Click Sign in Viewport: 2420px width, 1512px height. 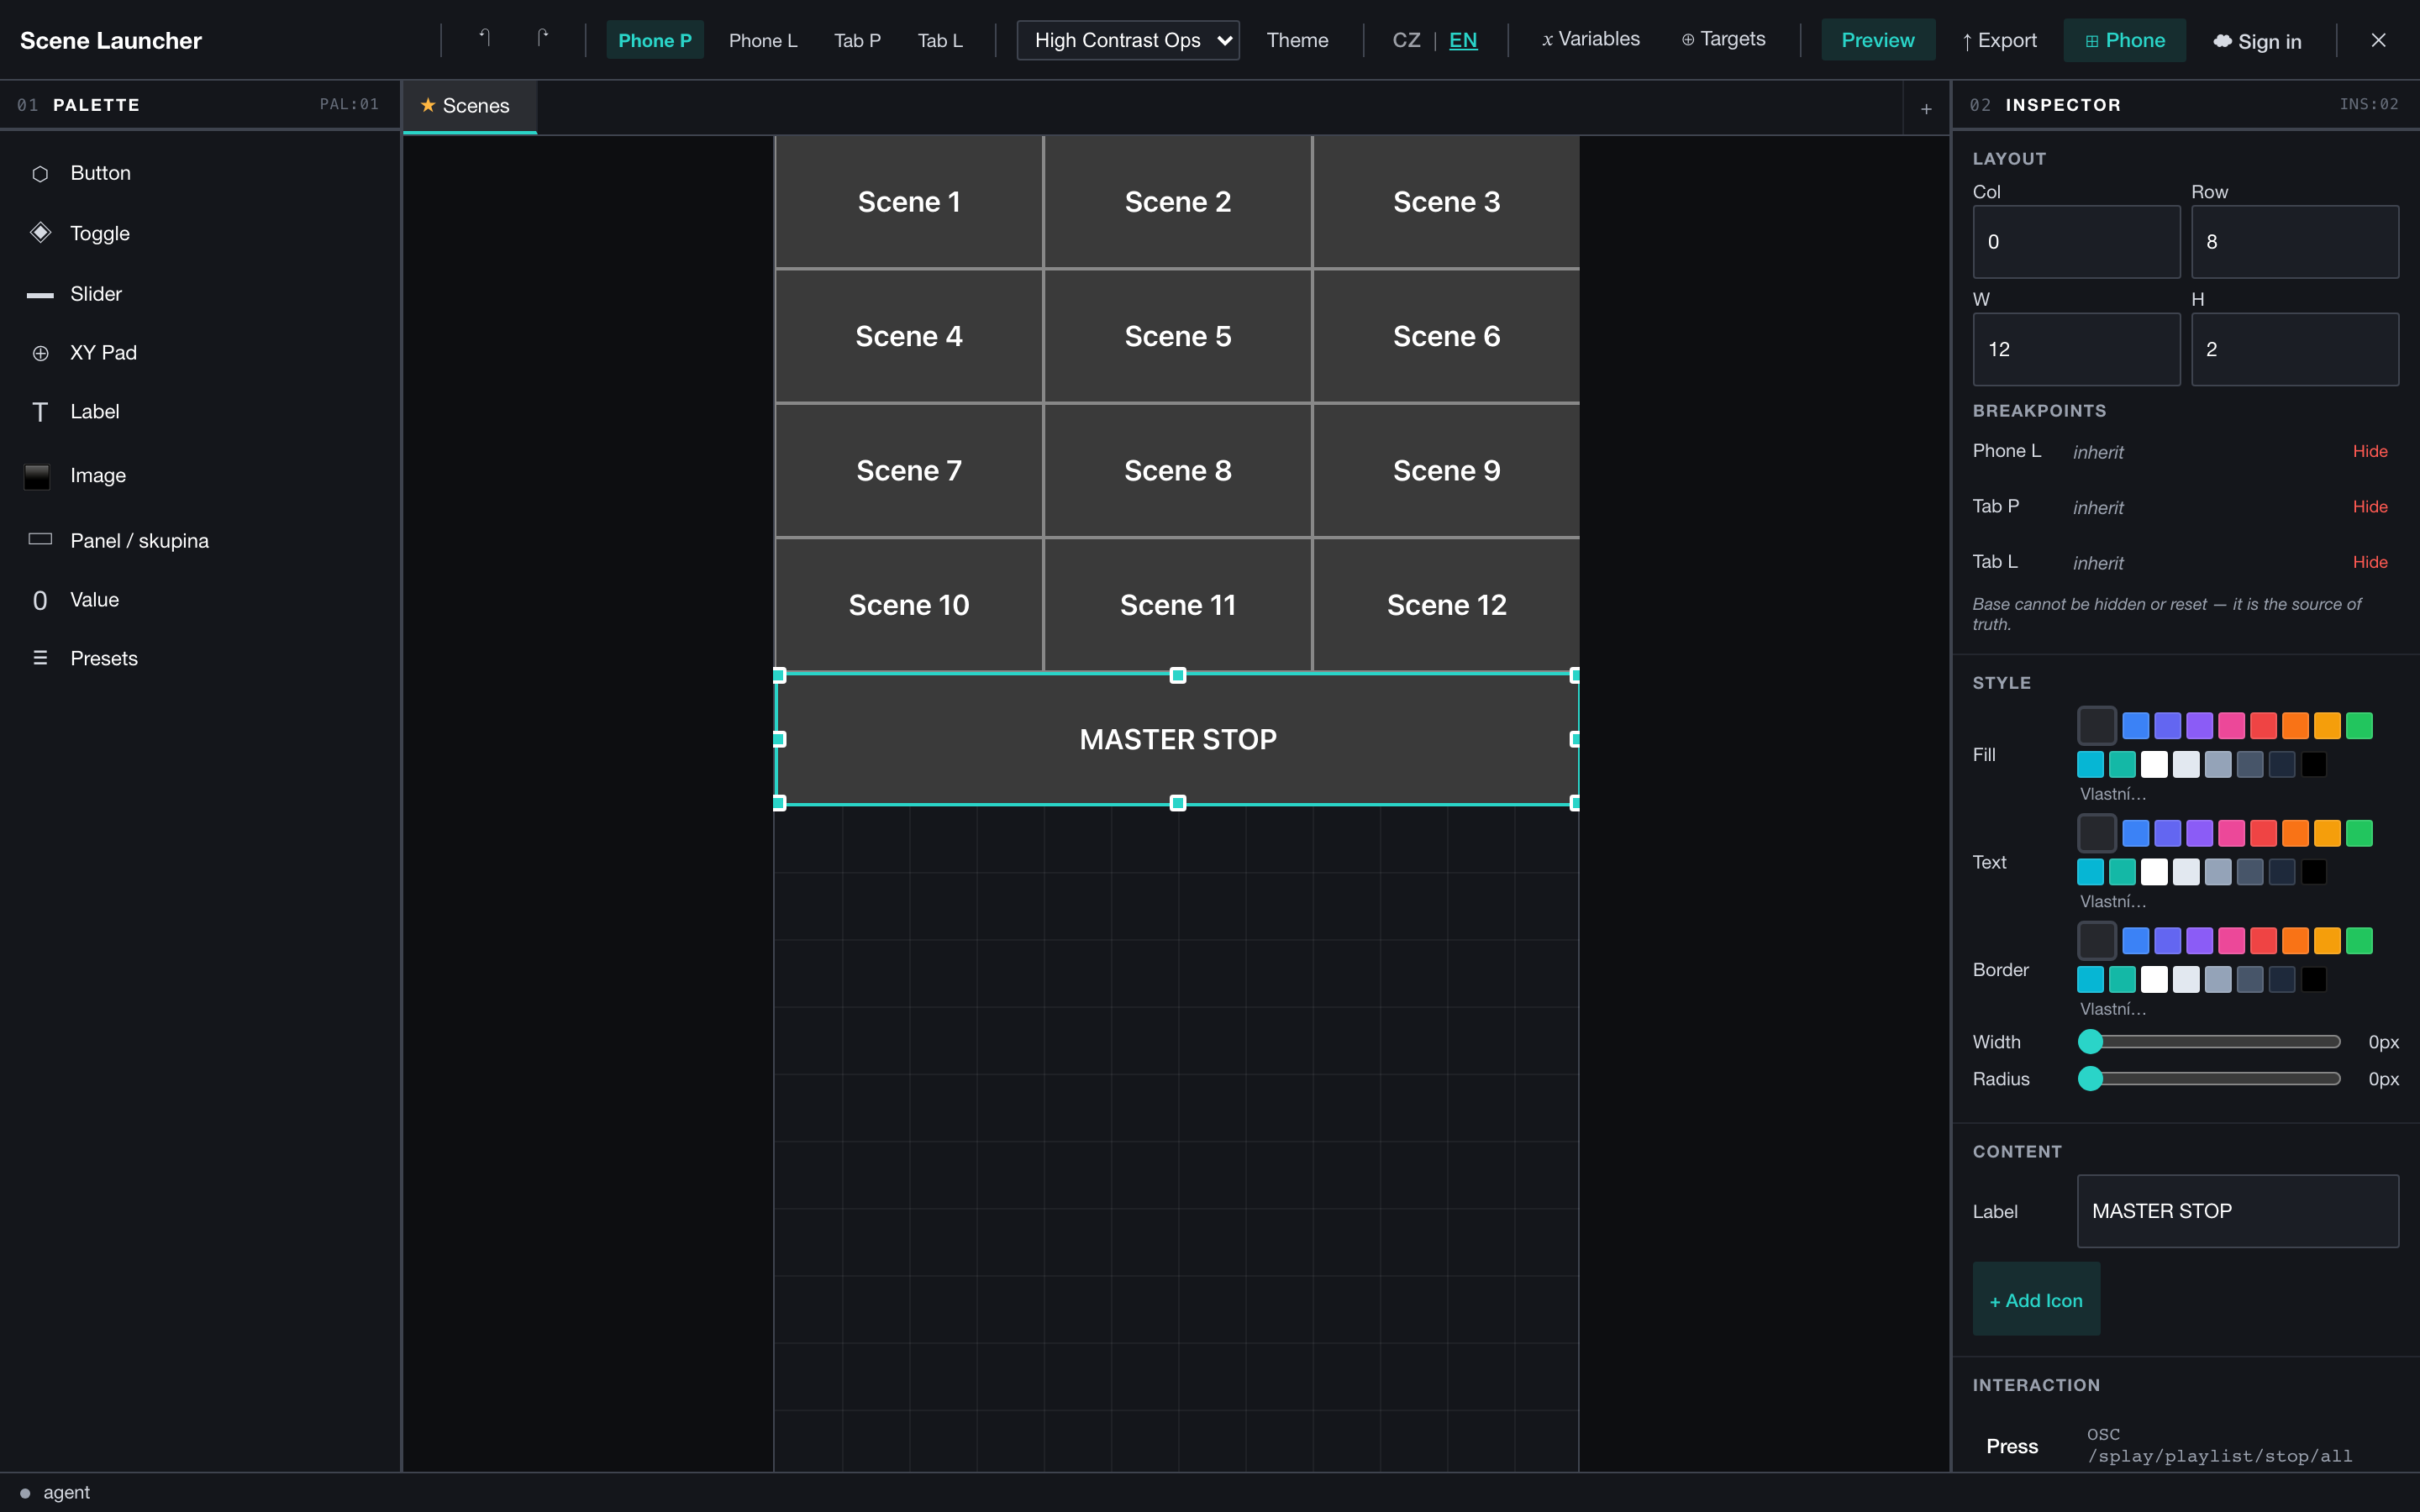[x=2258, y=41]
